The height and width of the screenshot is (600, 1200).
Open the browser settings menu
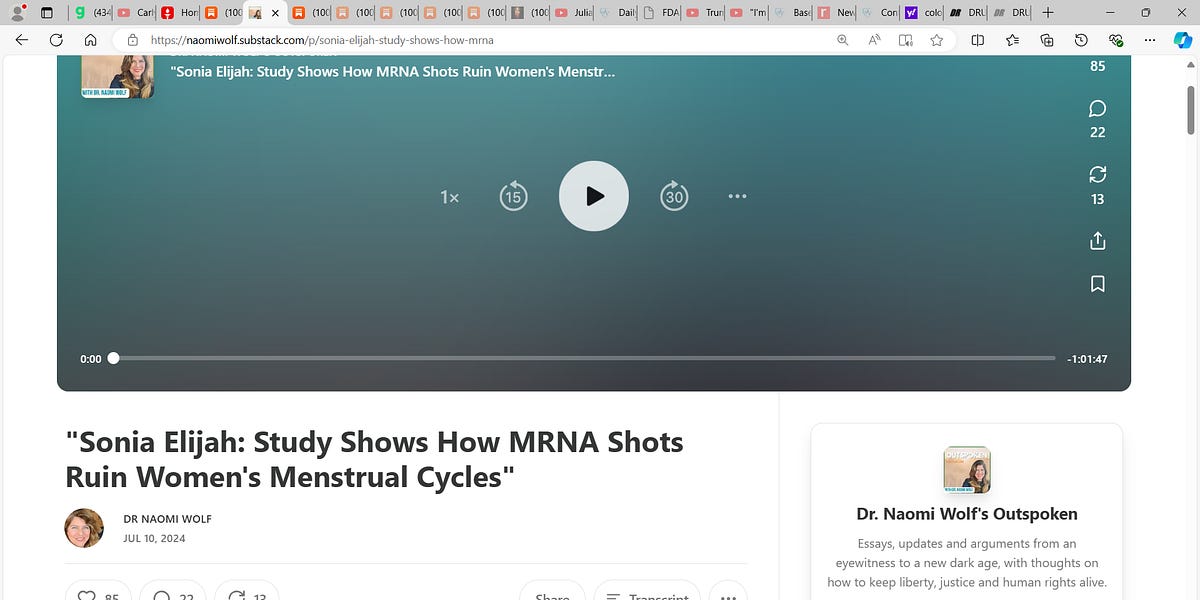[1149, 40]
